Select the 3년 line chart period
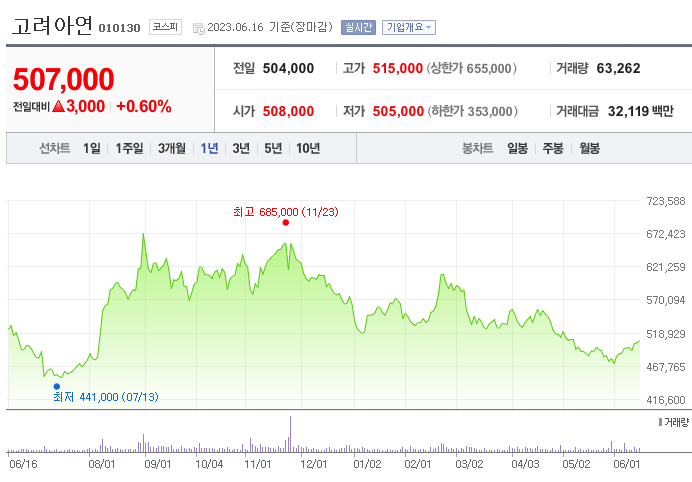The height and width of the screenshot is (482, 692). 241,148
